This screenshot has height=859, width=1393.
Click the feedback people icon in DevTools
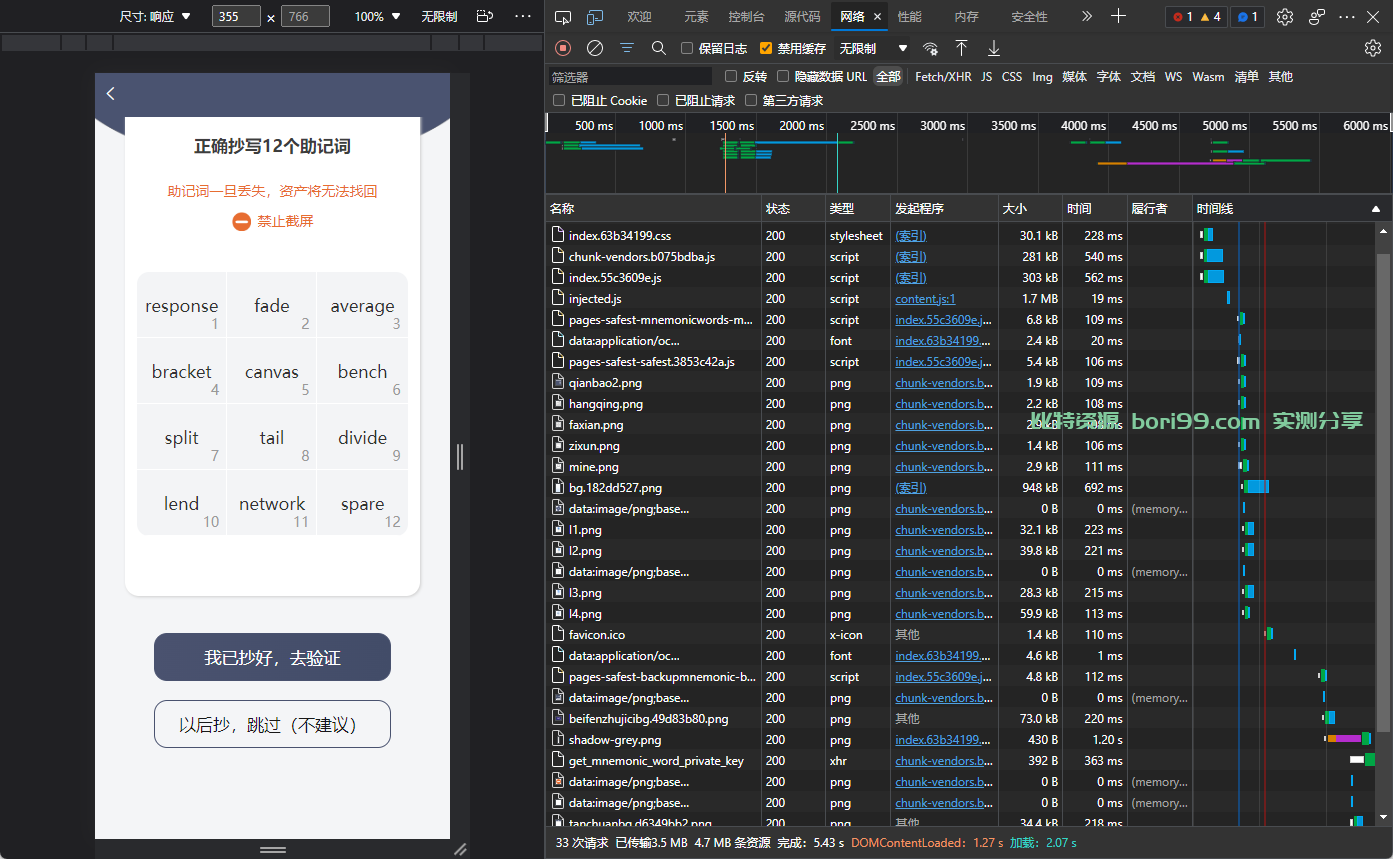point(1317,16)
